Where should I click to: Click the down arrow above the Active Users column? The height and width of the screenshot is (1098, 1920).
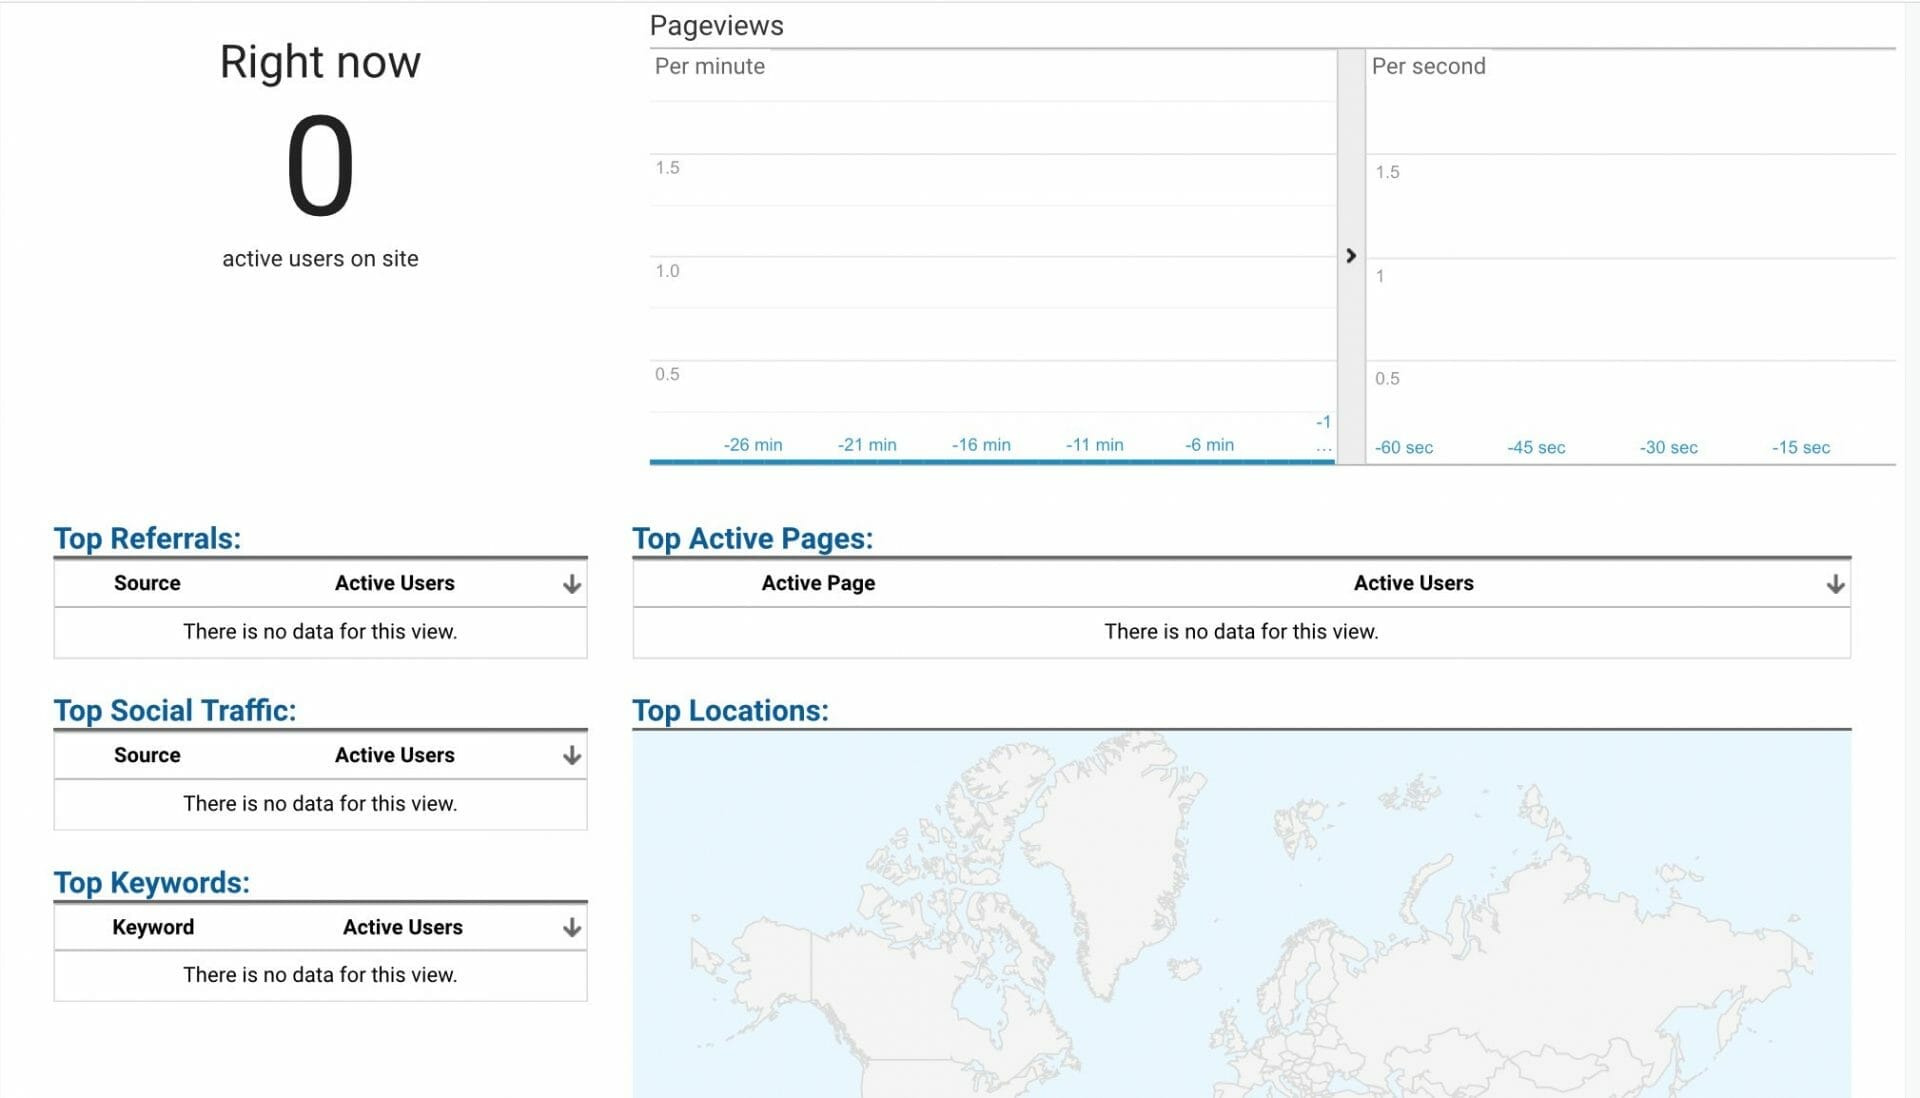click(x=570, y=582)
